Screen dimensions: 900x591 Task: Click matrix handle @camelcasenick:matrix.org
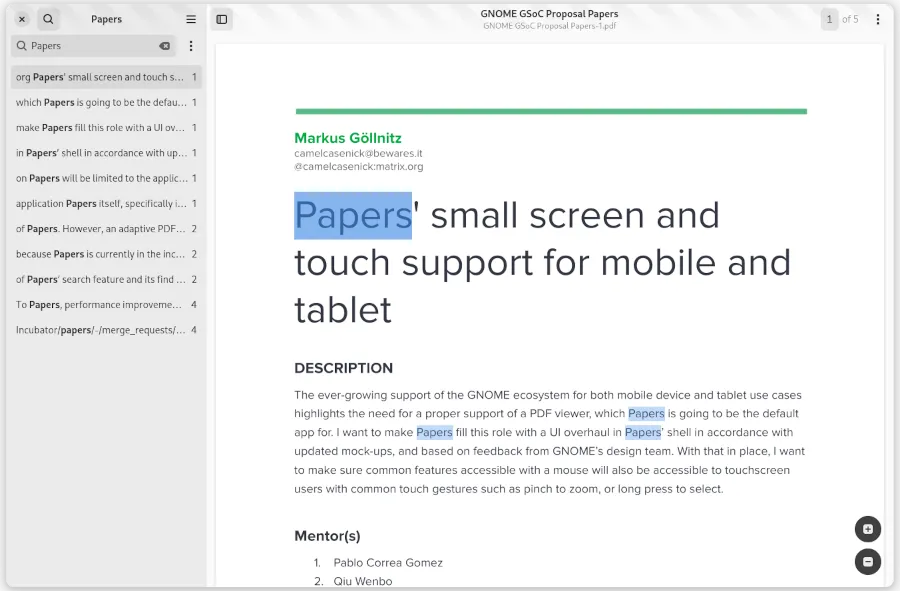click(359, 166)
